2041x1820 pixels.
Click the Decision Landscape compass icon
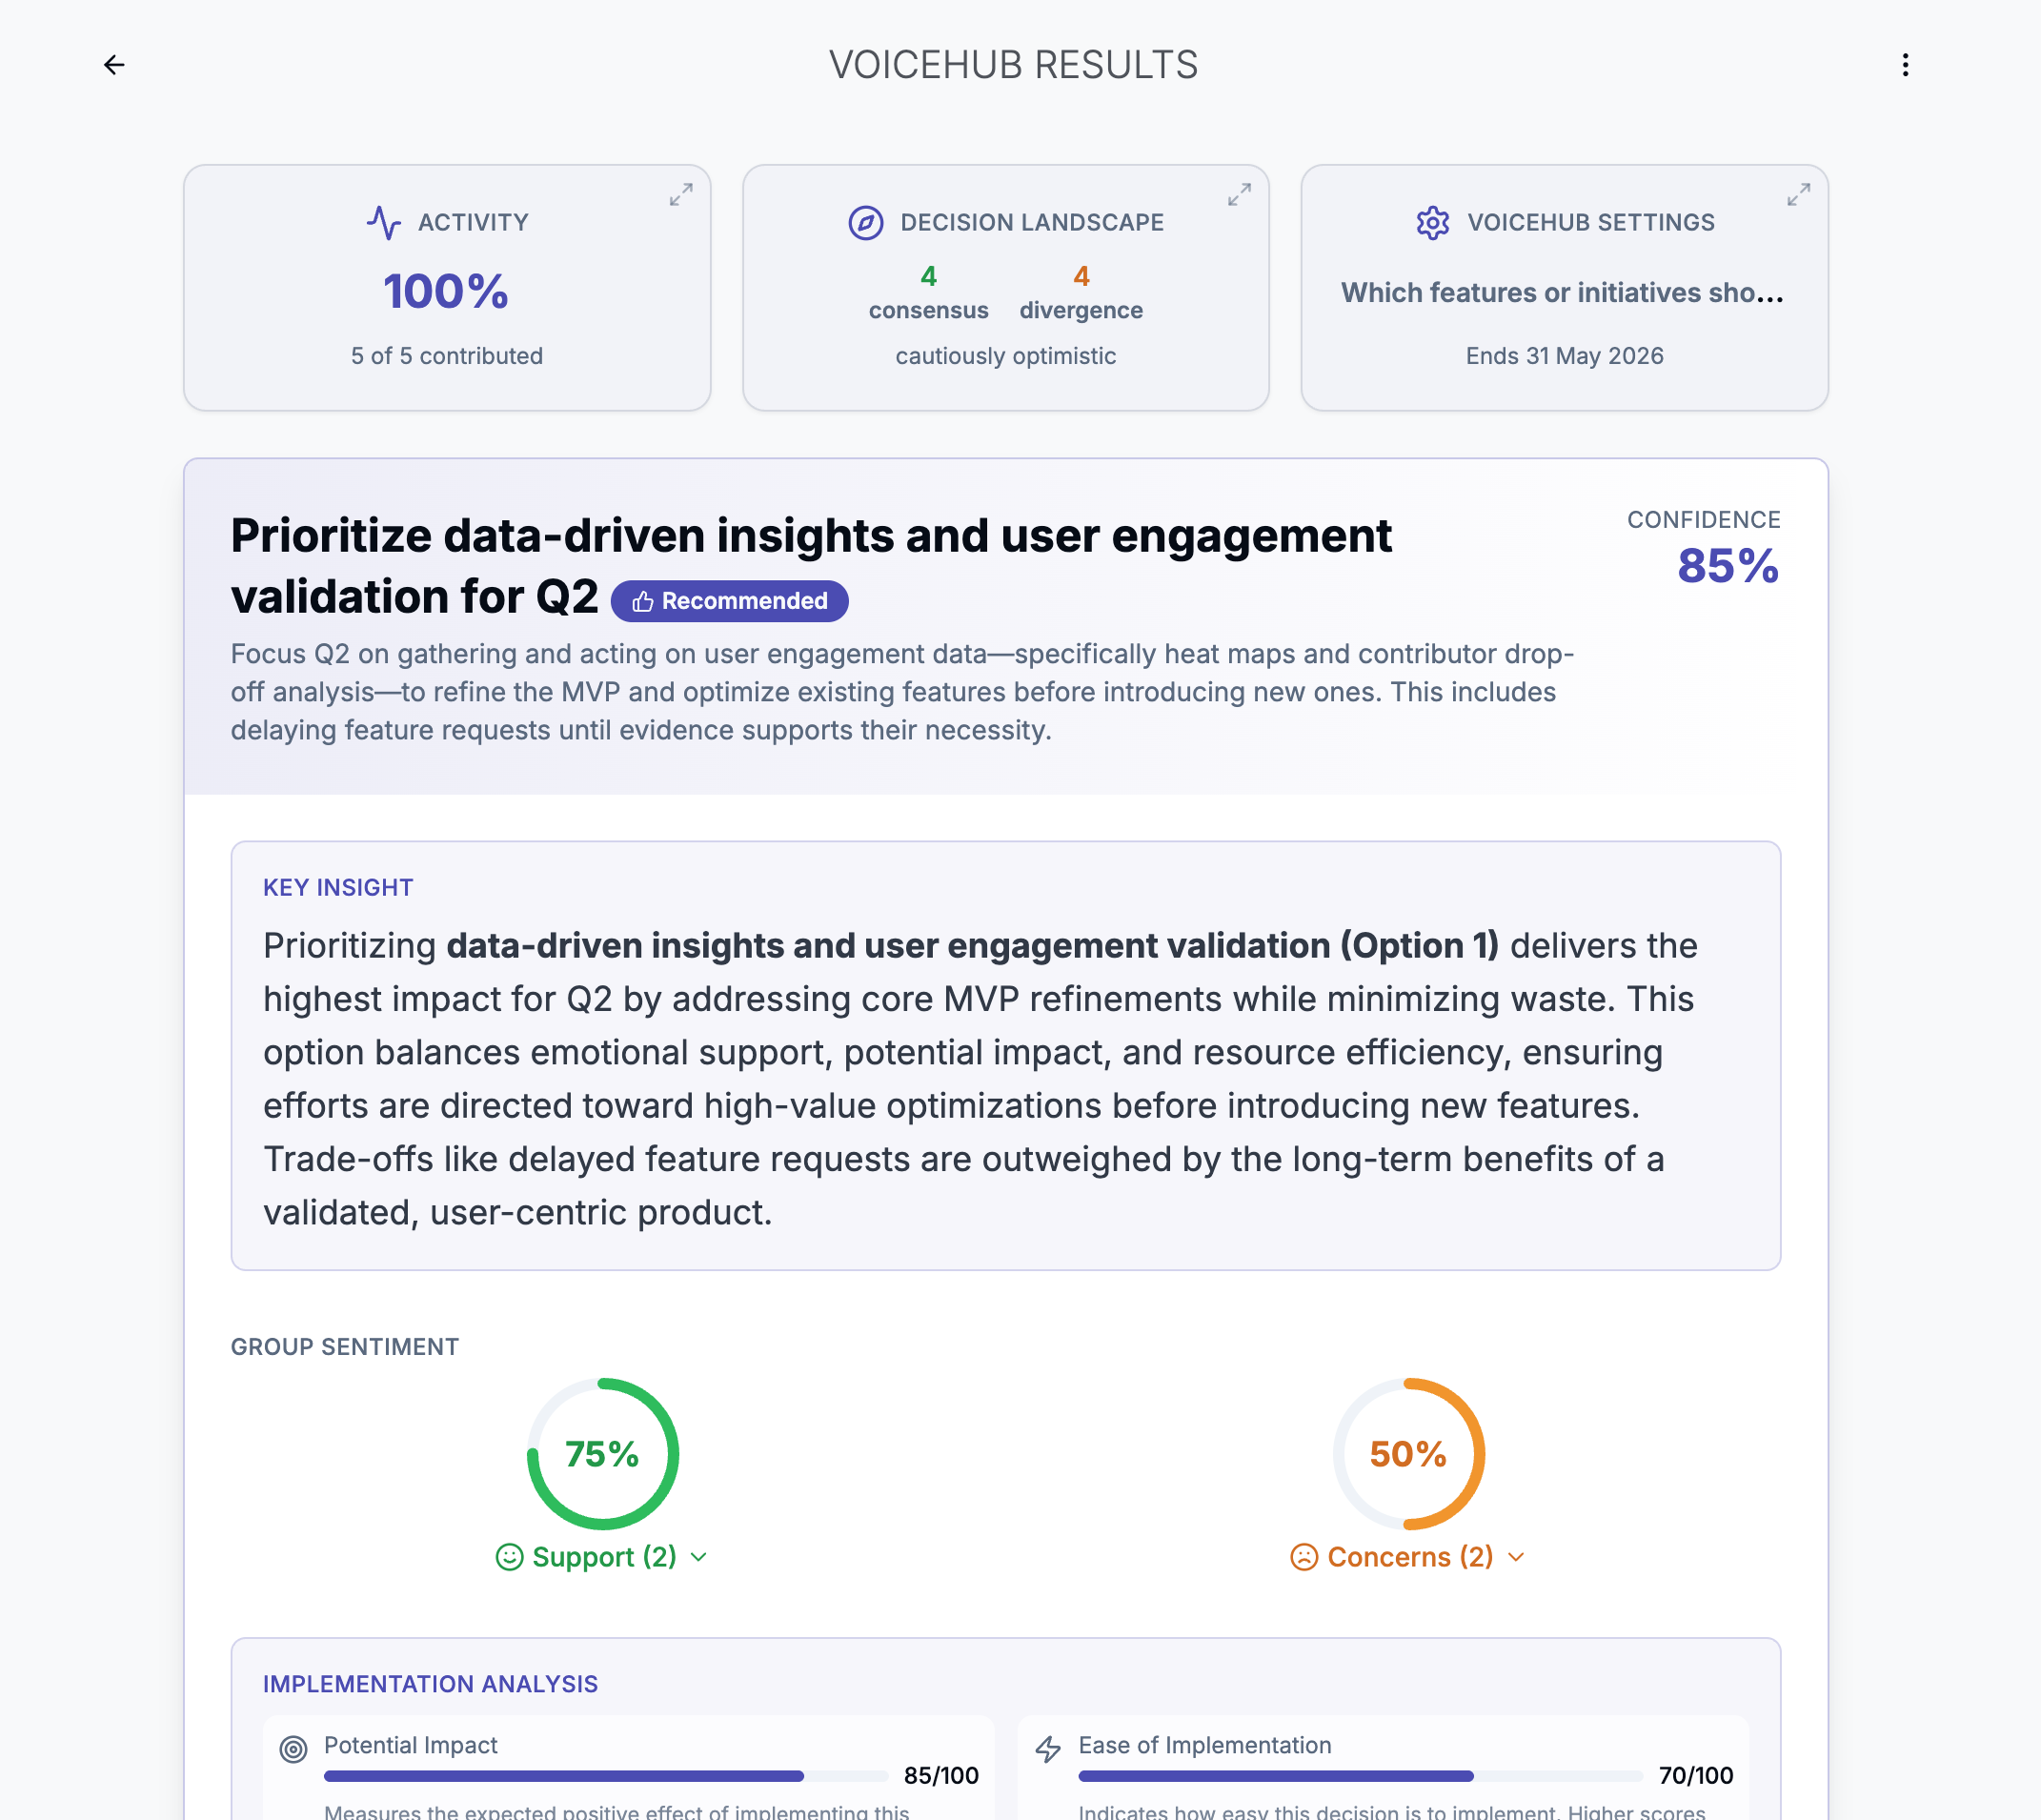865,222
